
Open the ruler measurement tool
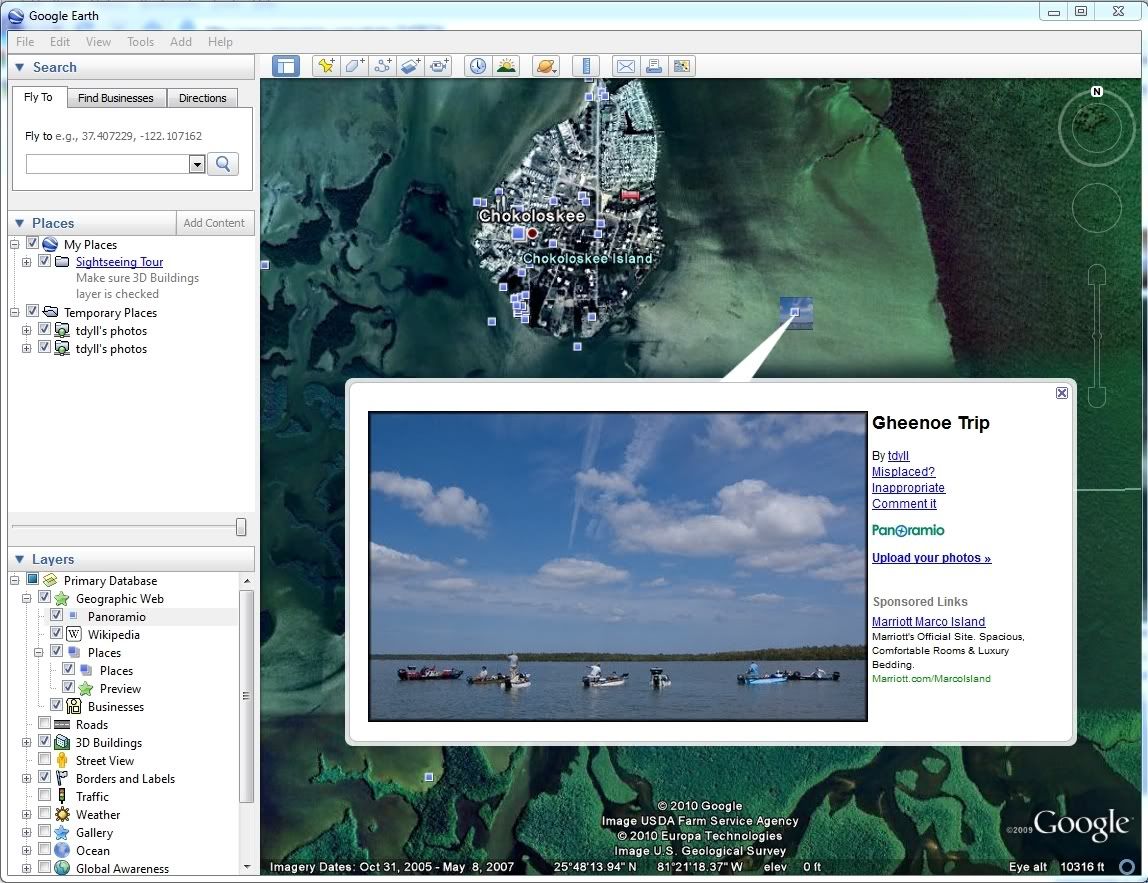(x=586, y=66)
